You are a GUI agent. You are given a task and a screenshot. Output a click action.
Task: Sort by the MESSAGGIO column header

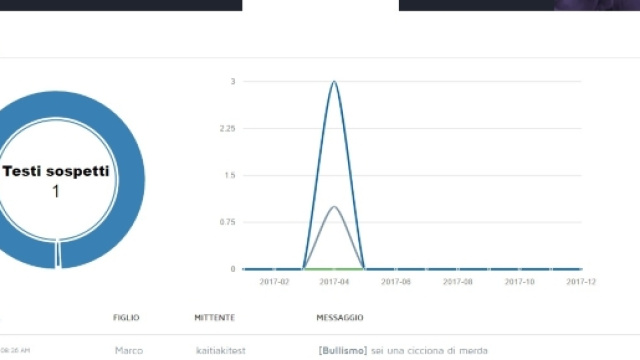(340, 318)
